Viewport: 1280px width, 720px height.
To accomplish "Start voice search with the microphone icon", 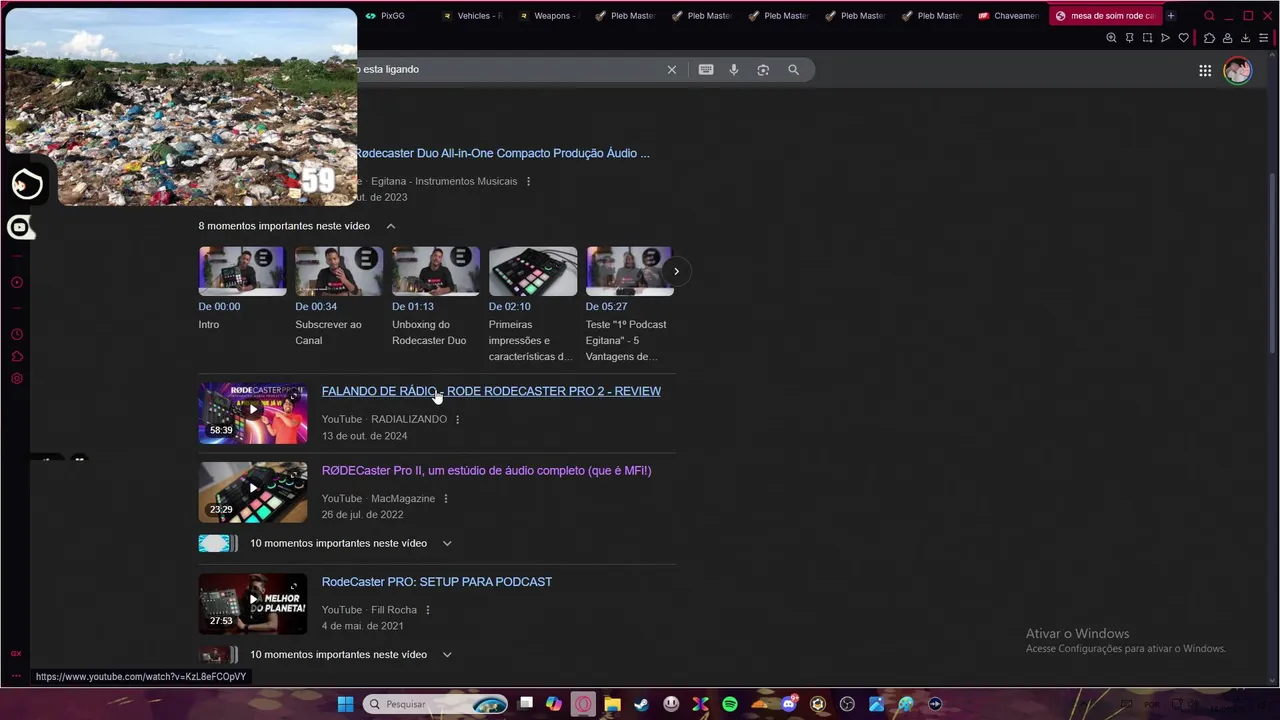I will coord(734,70).
